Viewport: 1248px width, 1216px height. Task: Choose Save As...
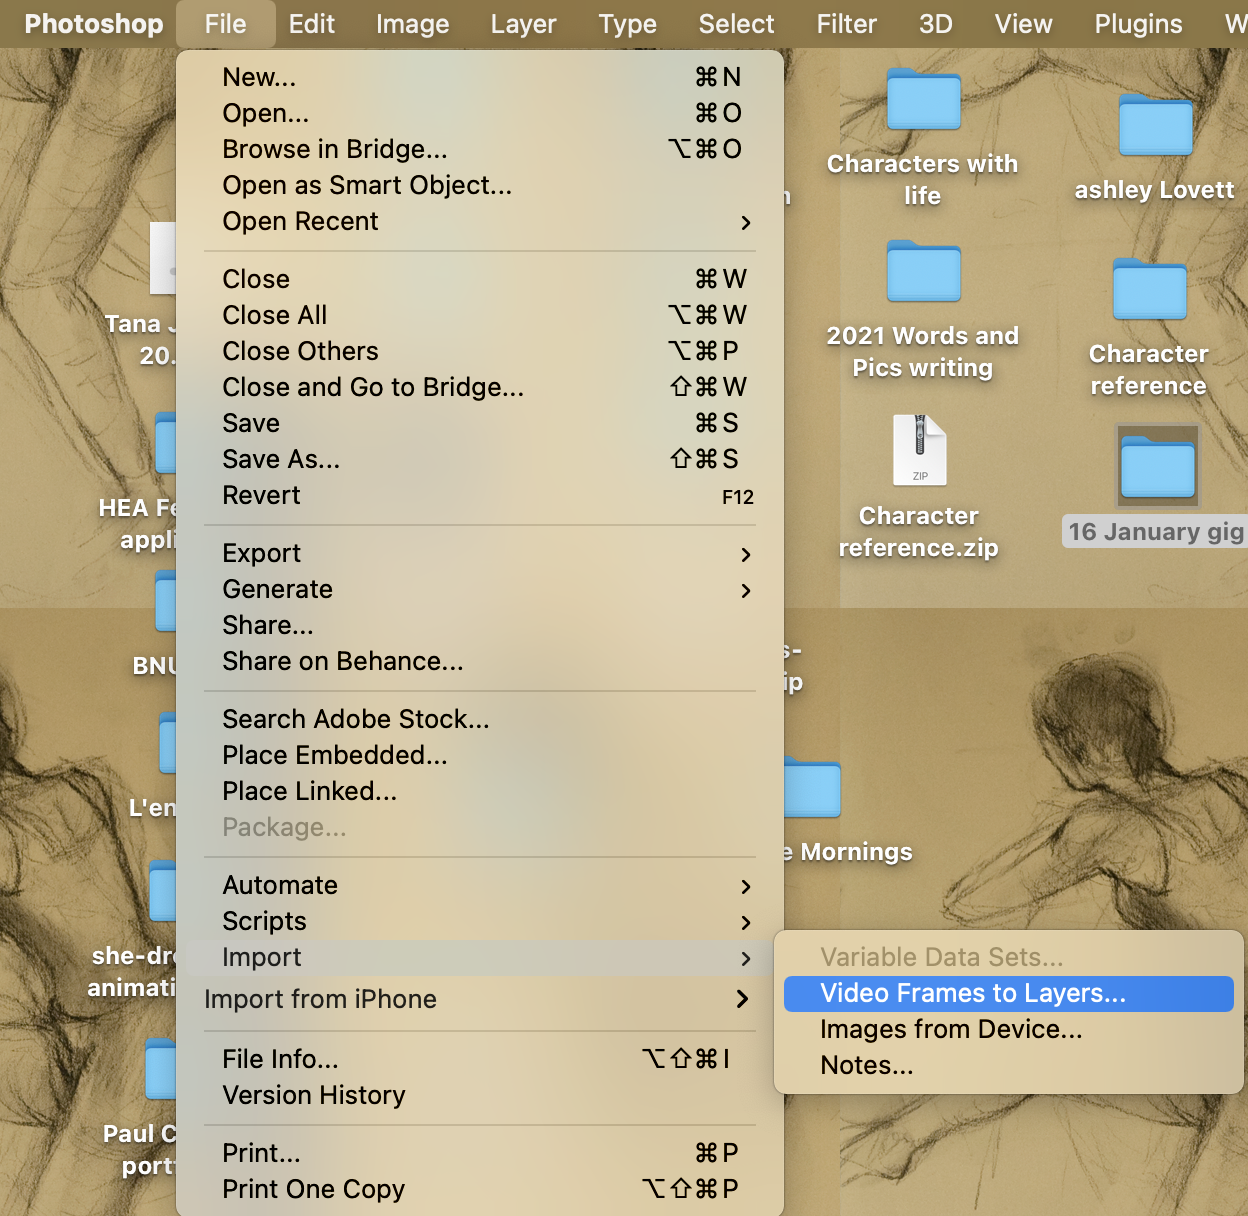pyautogui.click(x=480, y=459)
